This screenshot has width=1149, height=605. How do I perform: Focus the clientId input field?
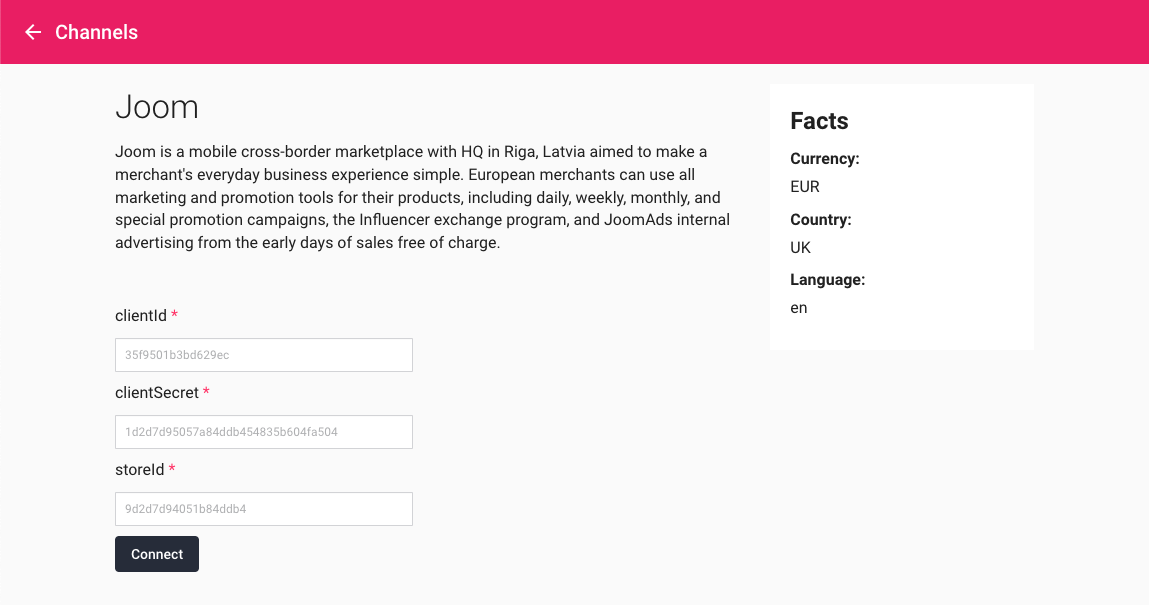click(264, 355)
